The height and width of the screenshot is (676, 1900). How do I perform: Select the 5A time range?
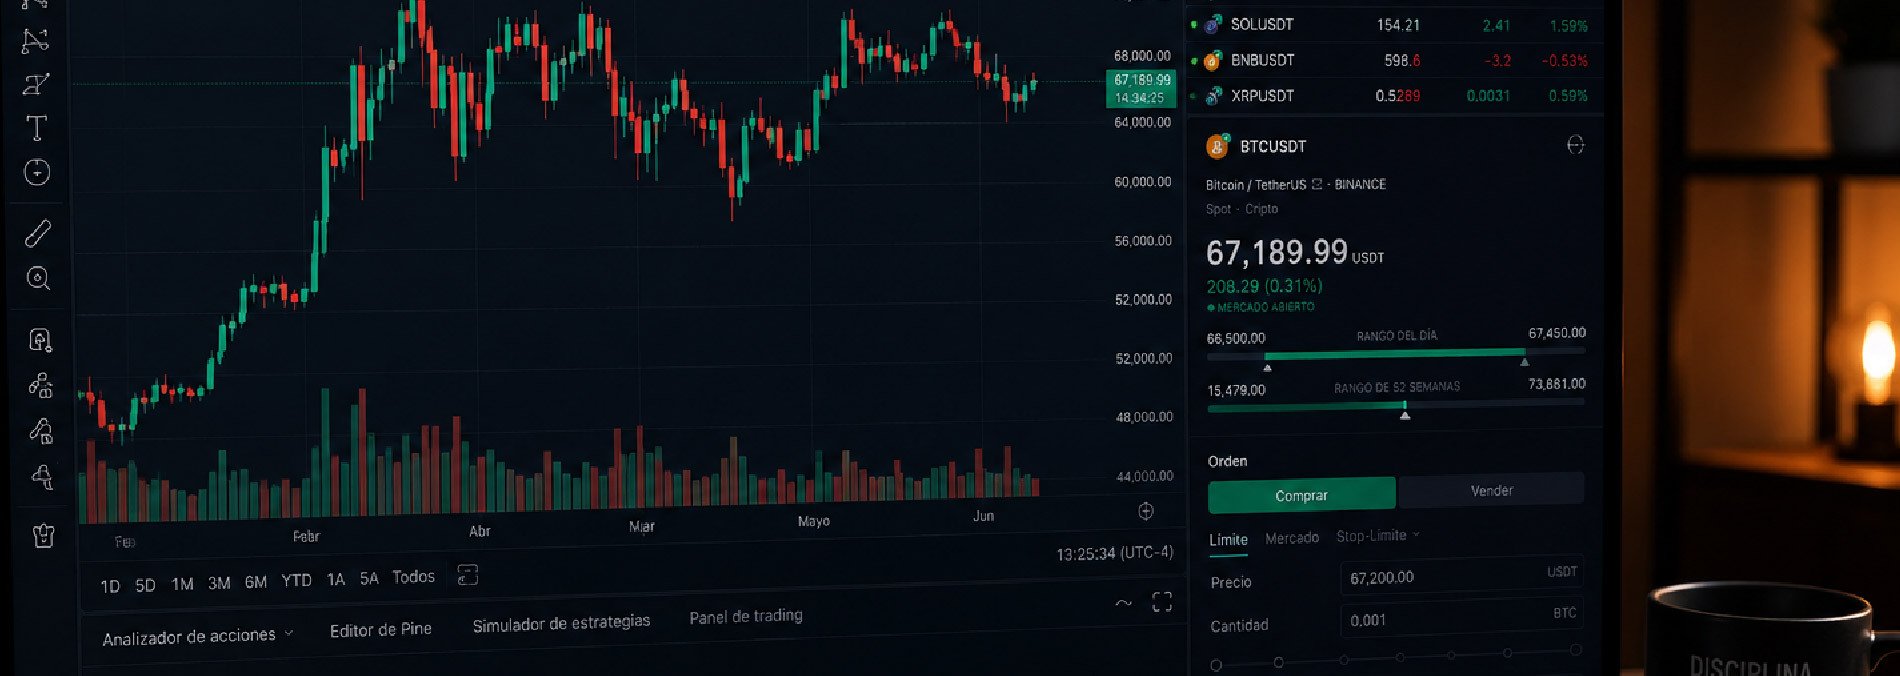coord(369,578)
